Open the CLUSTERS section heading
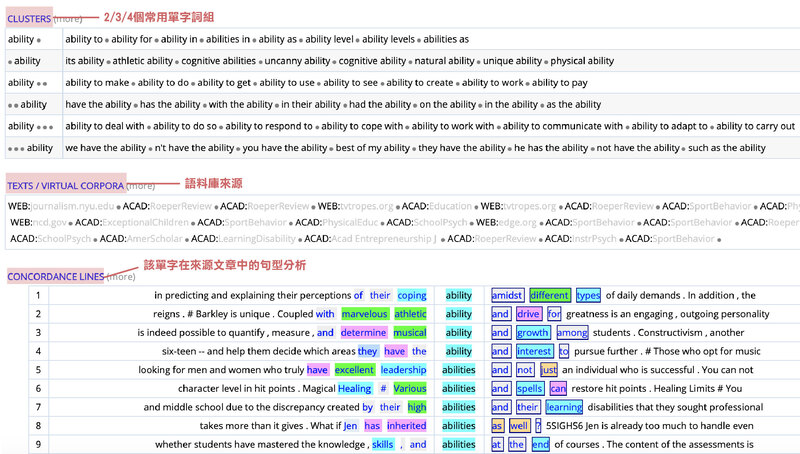Image resolution: width=800 pixels, height=454 pixels. pyautogui.click(x=29, y=19)
